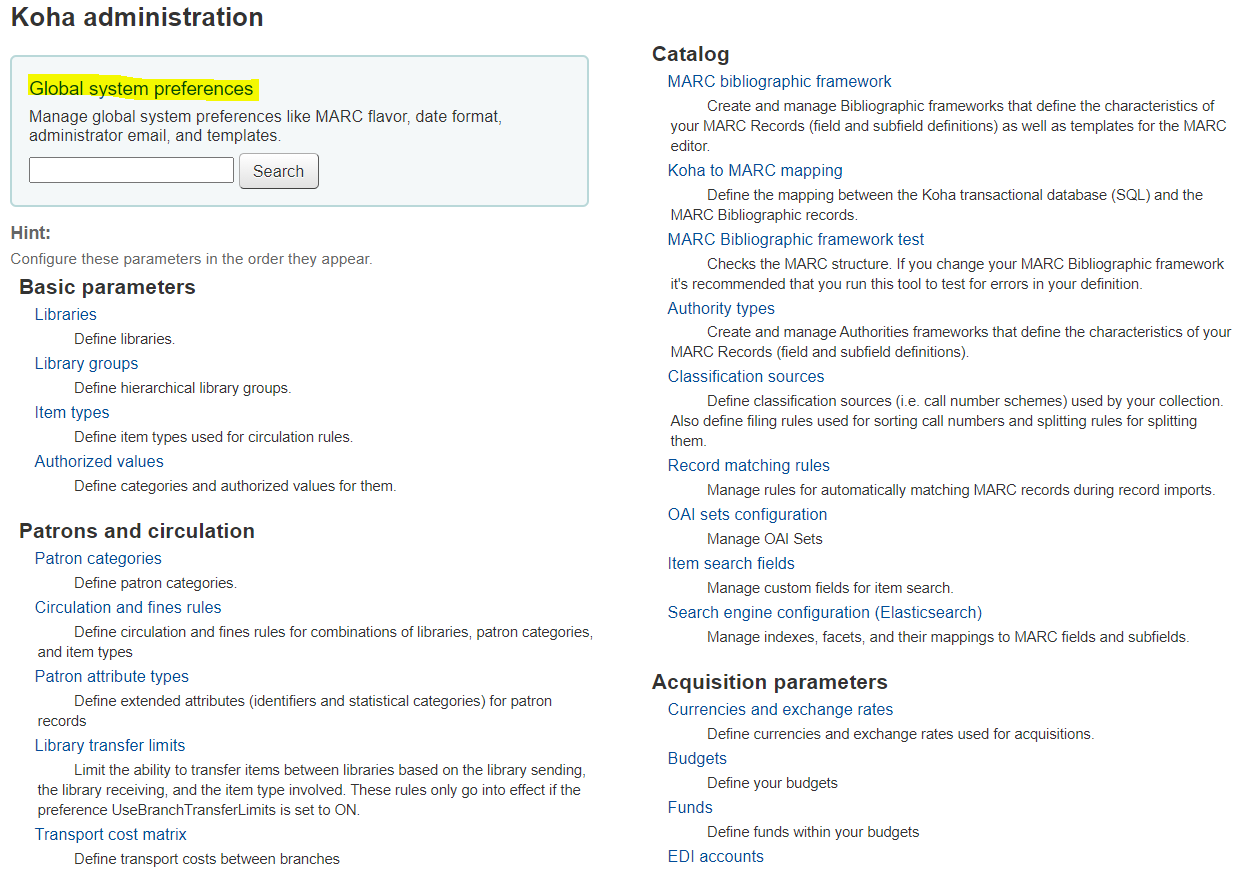Open Patron categories page

pyautogui.click(x=98, y=558)
